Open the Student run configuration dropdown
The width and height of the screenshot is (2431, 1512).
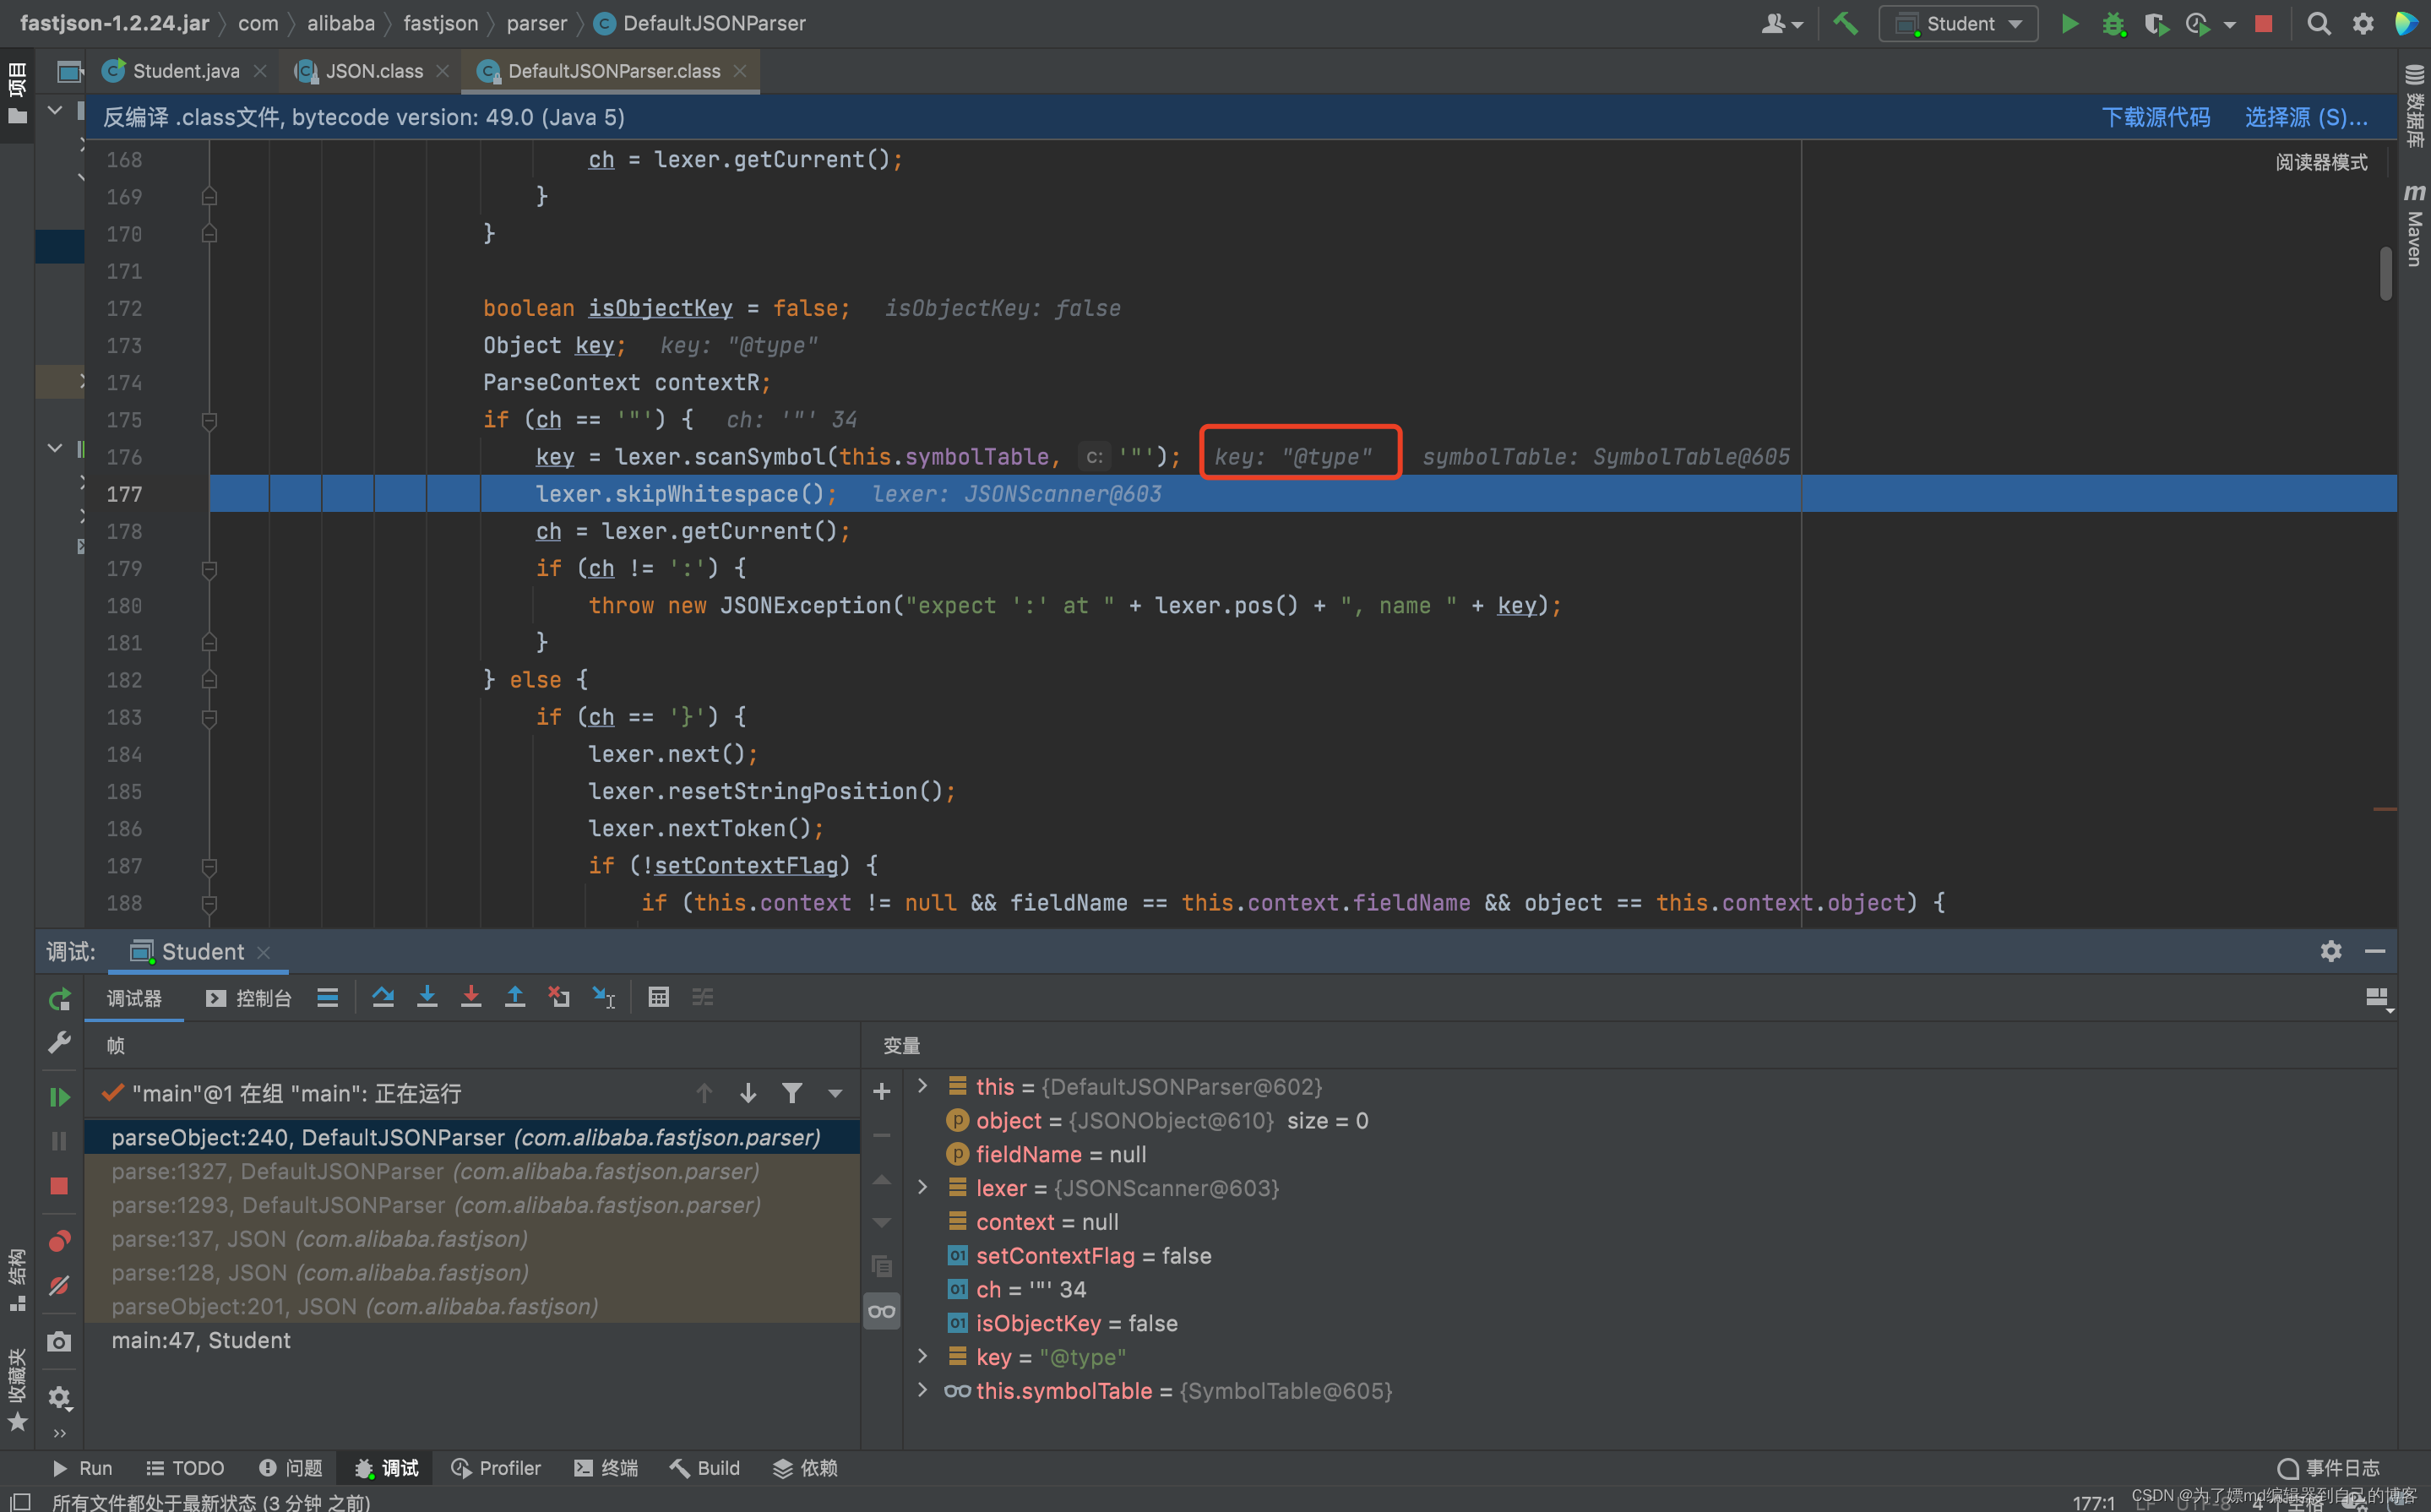coord(1958,23)
